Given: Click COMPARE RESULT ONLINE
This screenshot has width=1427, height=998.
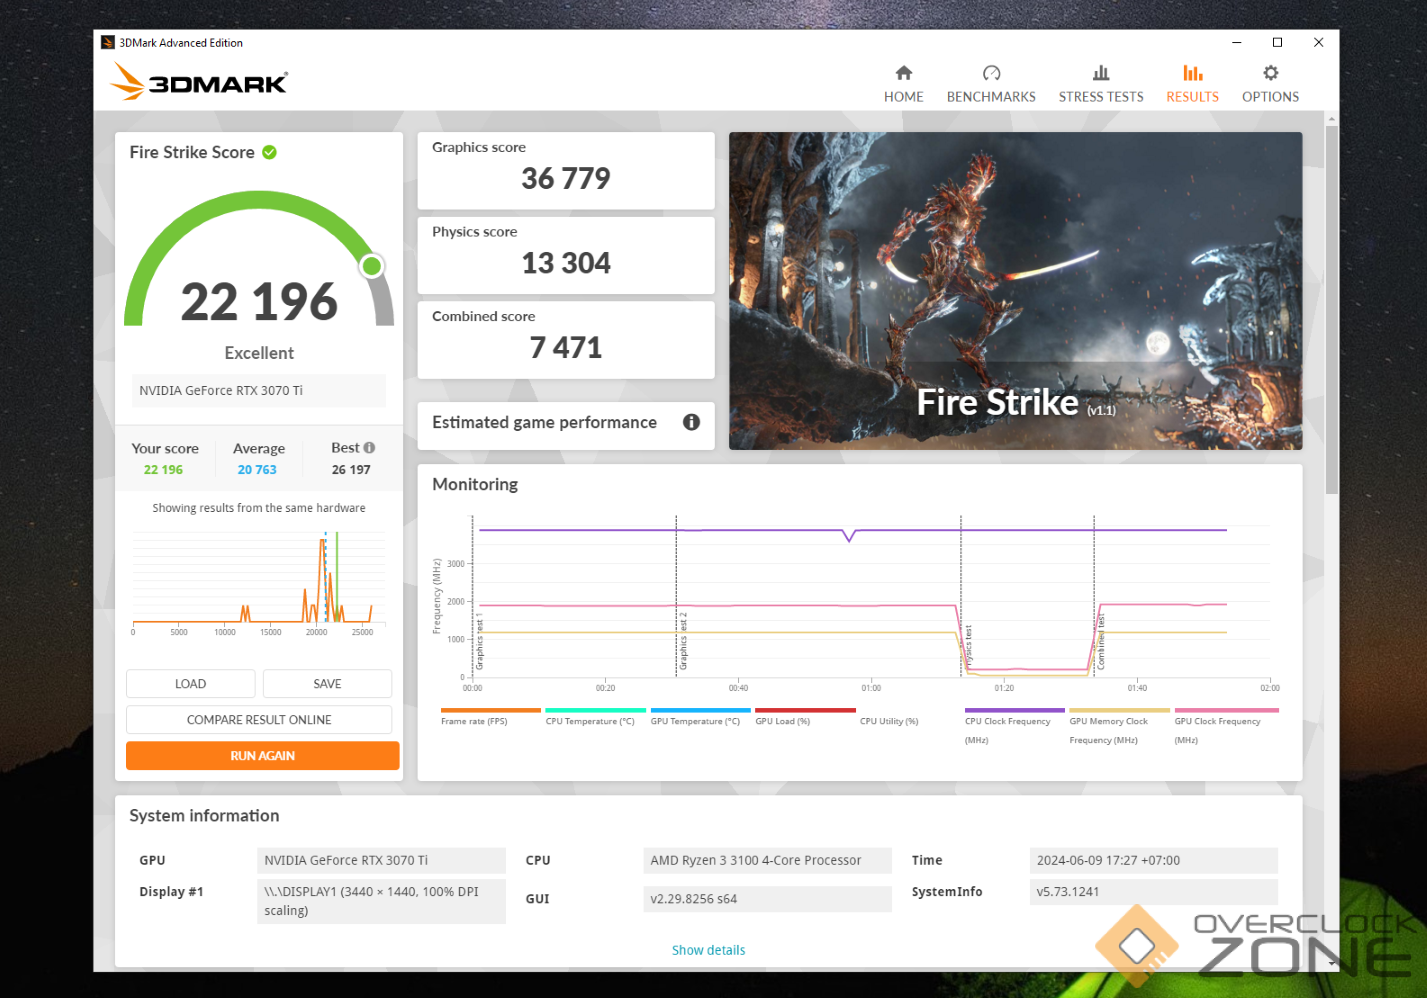Looking at the screenshot, I should (259, 720).
